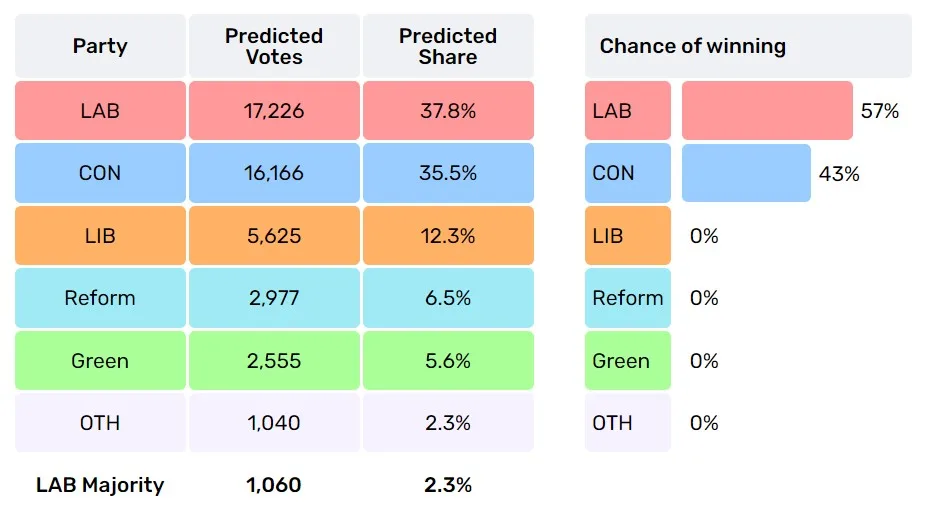Click the LAB Majority row label

tap(100, 485)
